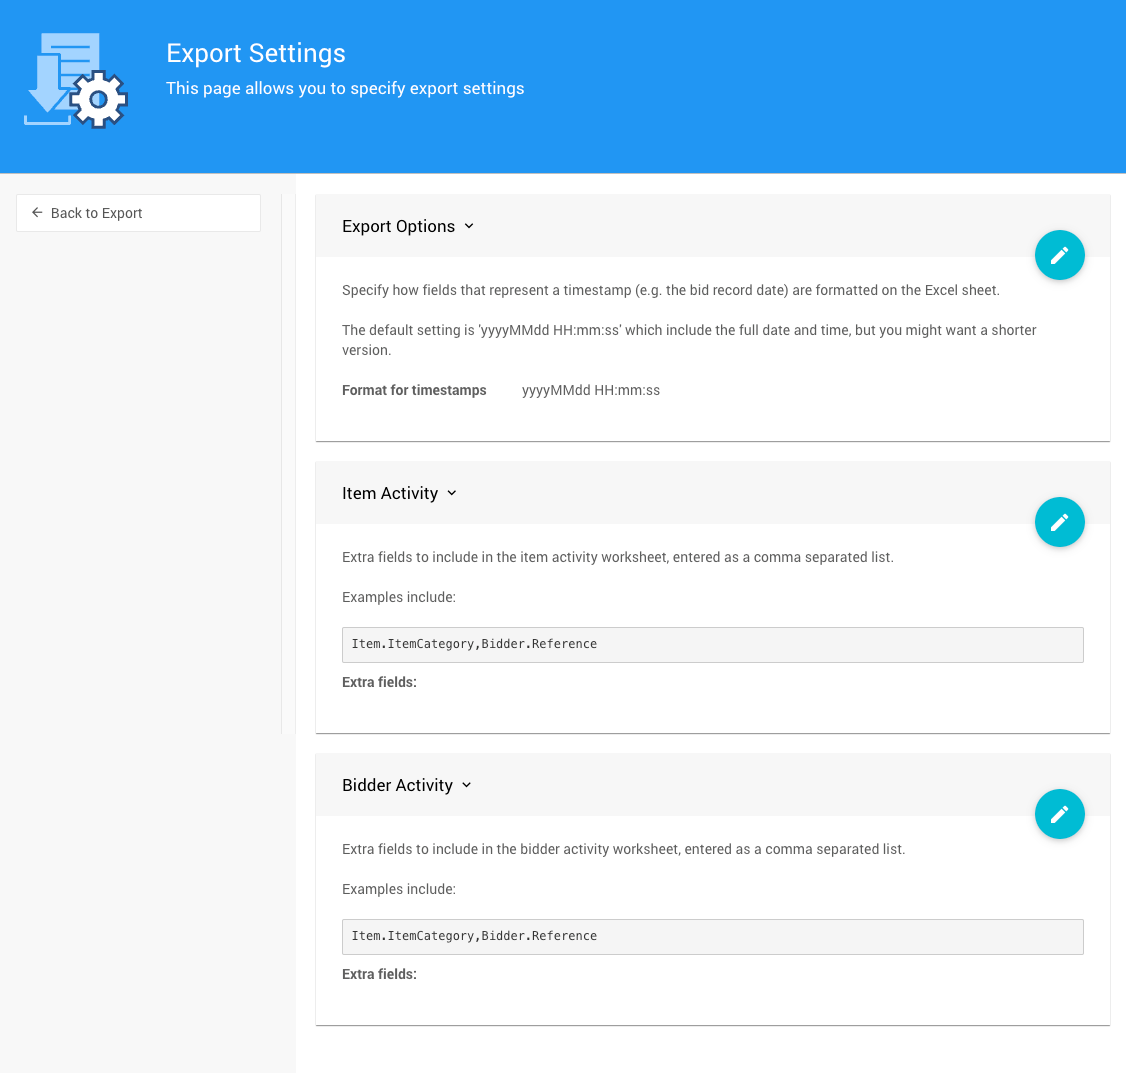Collapse Item Activity using its chevron
The height and width of the screenshot is (1073, 1126).
(x=452, y=493)
